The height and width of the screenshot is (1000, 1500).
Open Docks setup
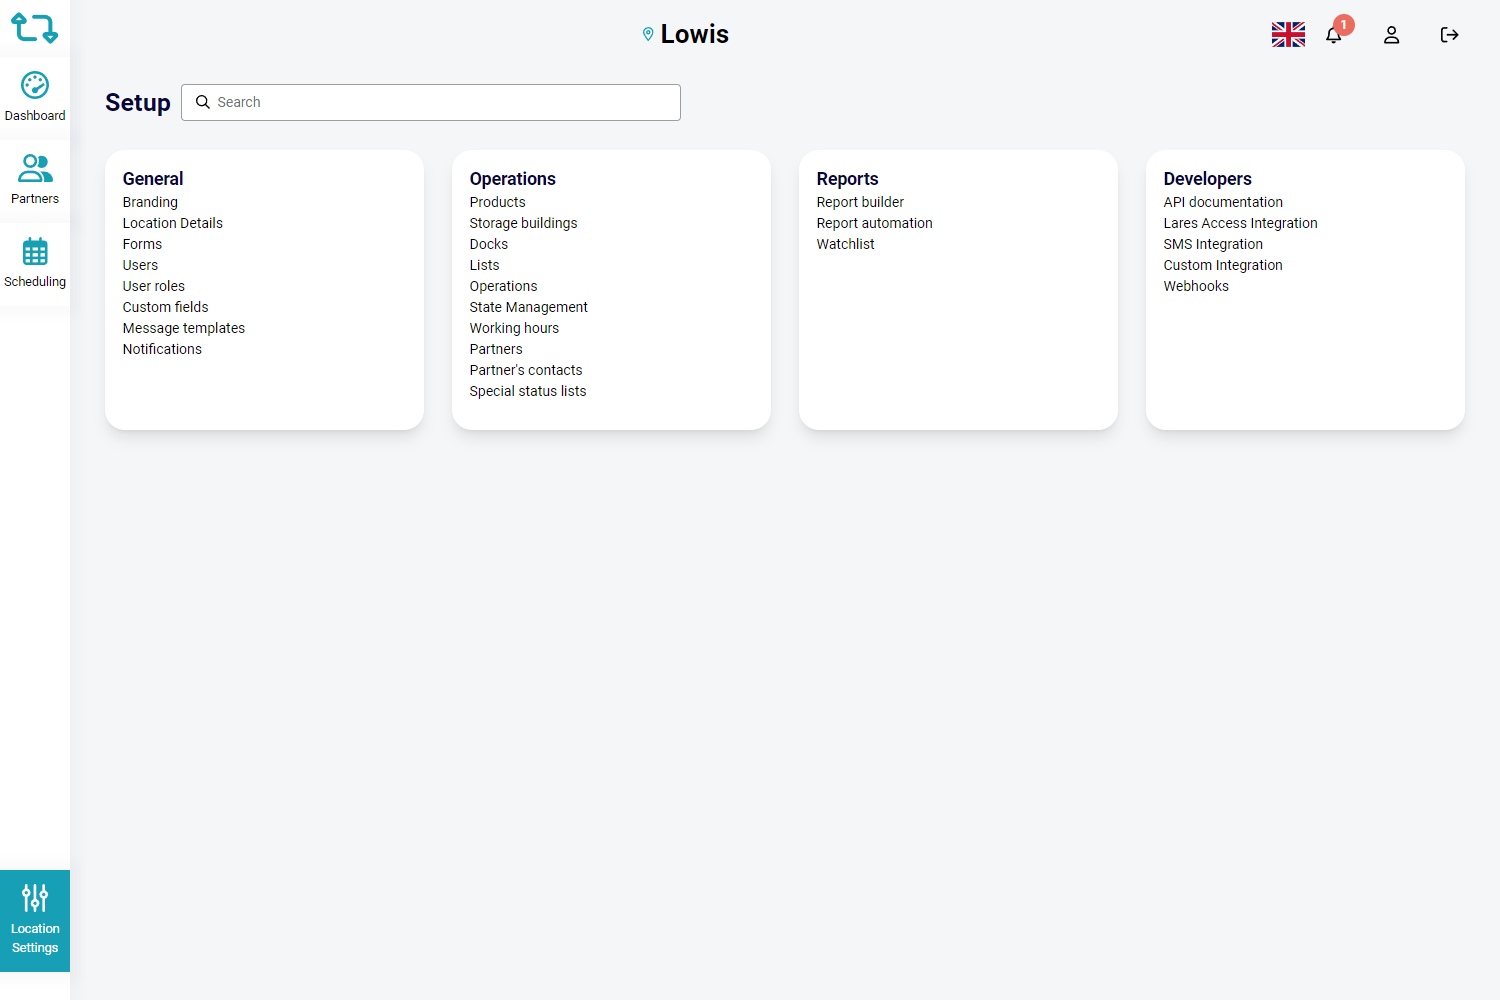pyautogui.click(x=489, y=244)
